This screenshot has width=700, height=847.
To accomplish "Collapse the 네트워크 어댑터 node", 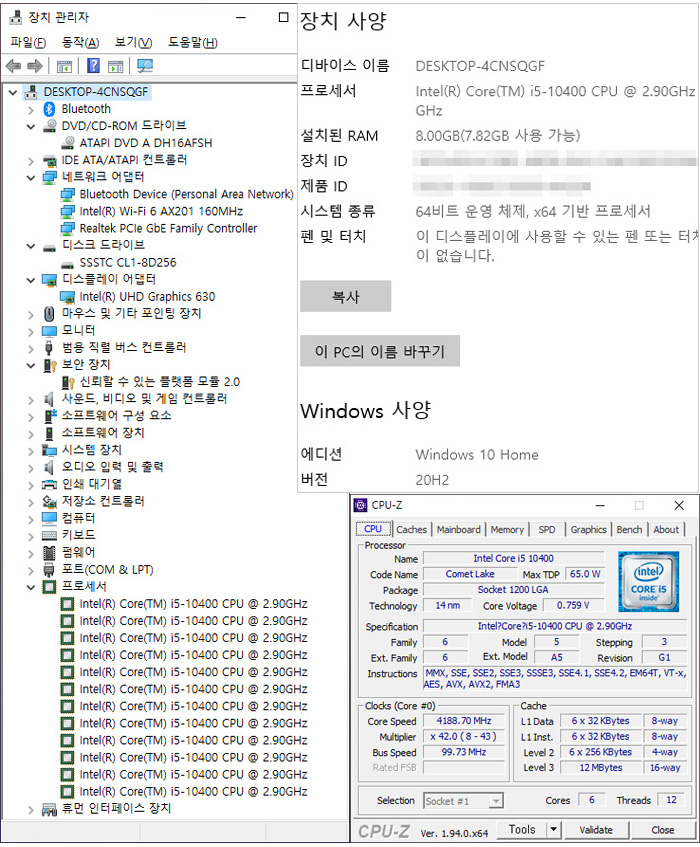I will [31, 178].
